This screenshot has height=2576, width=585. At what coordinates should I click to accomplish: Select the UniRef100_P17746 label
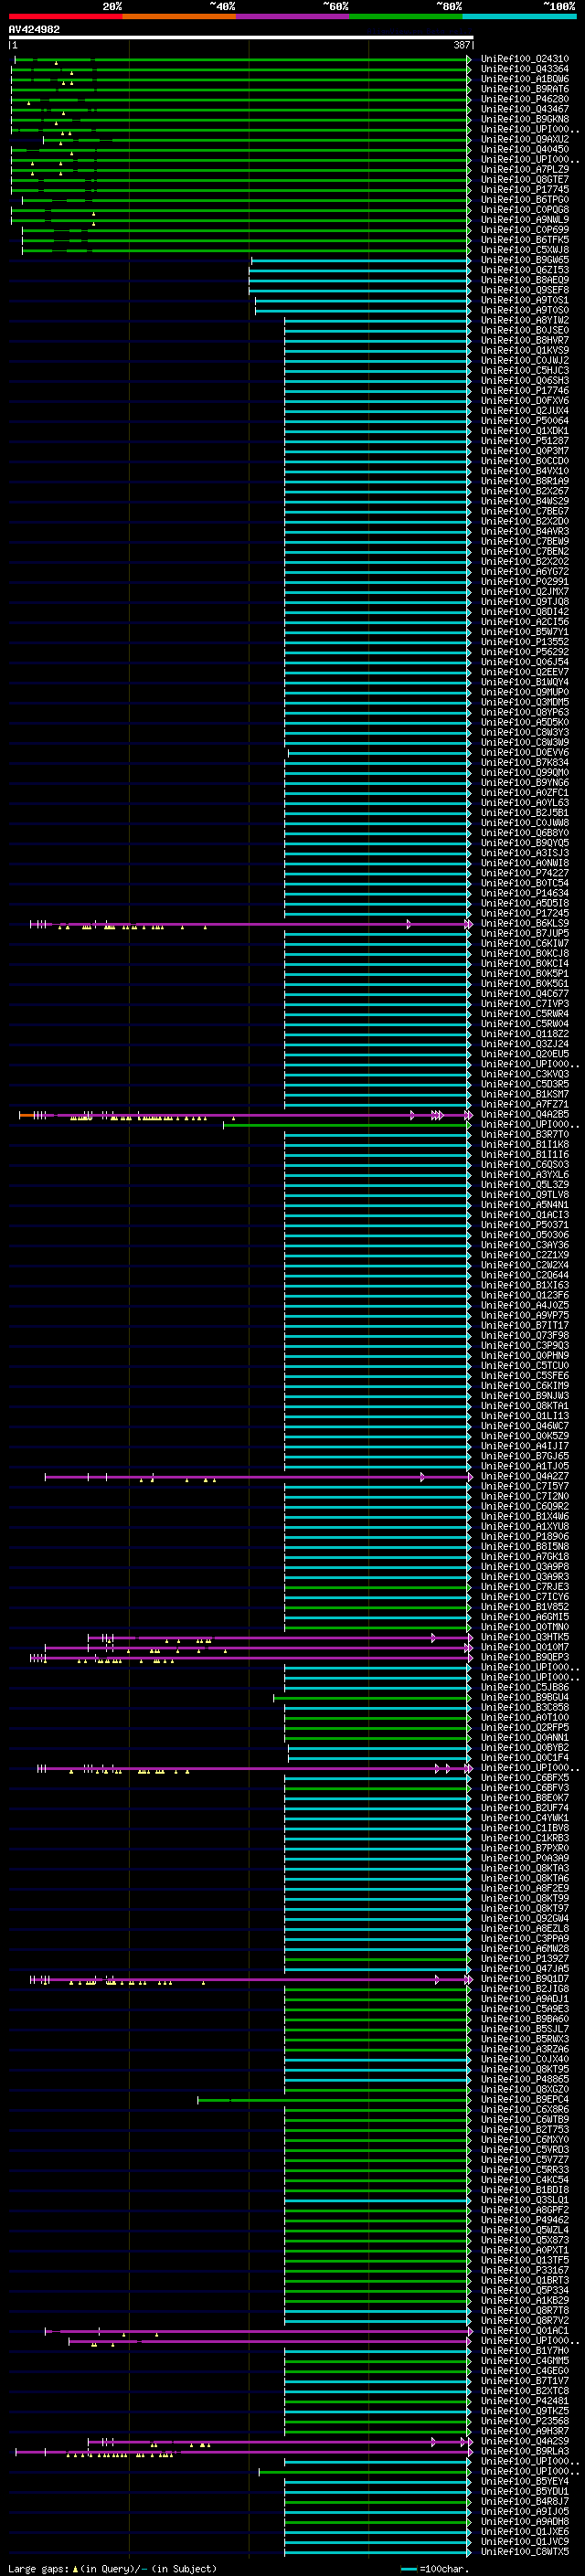(x=524, y=390)
